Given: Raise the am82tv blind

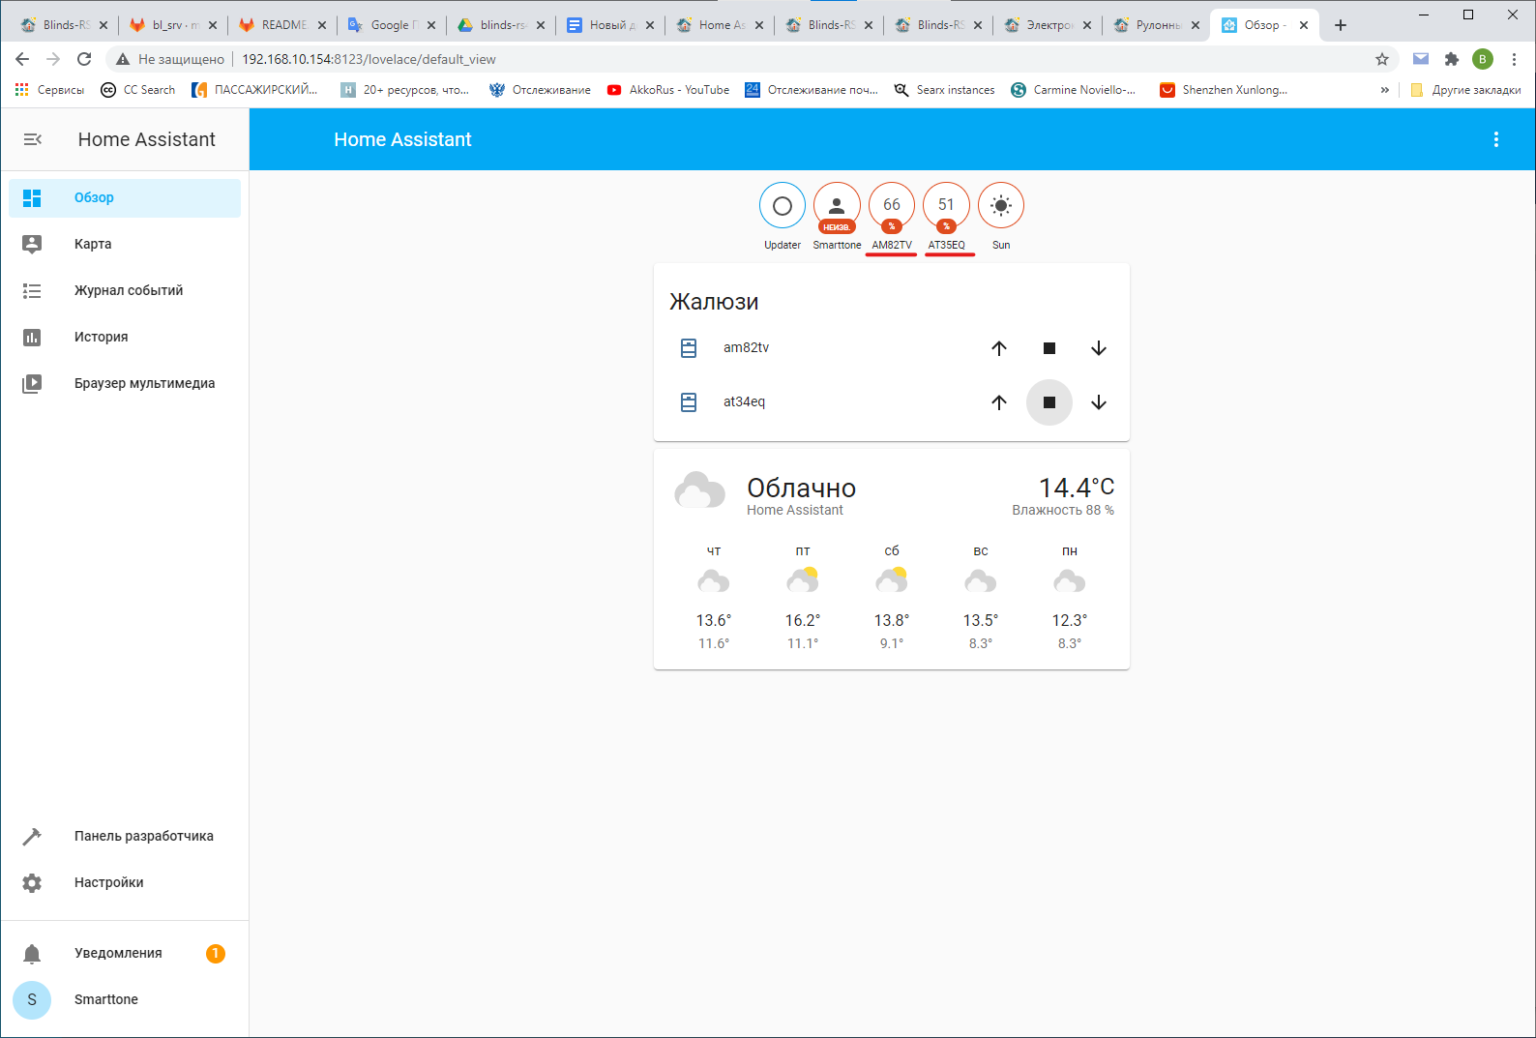Looking at the screenshot, I should coord(999,348).
